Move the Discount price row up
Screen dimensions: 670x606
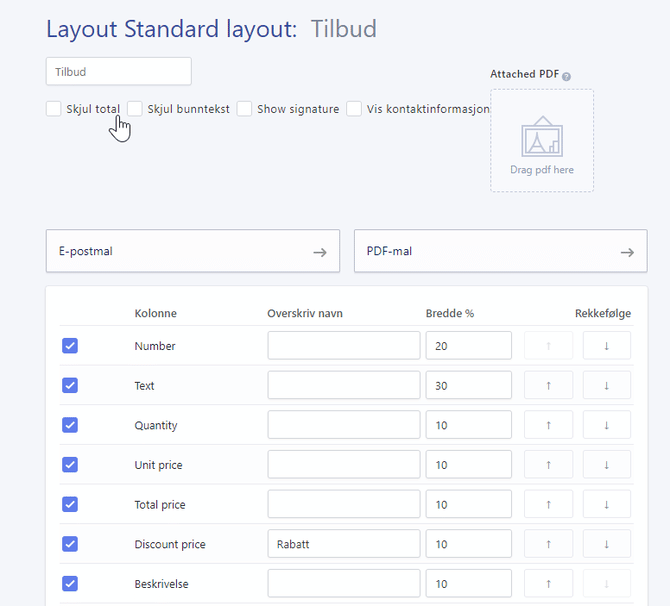[548, 544]
